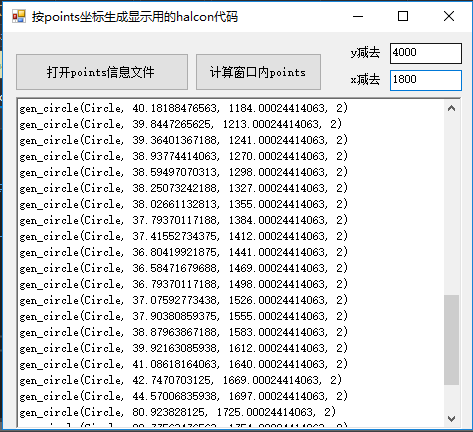Close the halcon code generator window
Screen dimensions: 473x432
(x=449, y=16)
